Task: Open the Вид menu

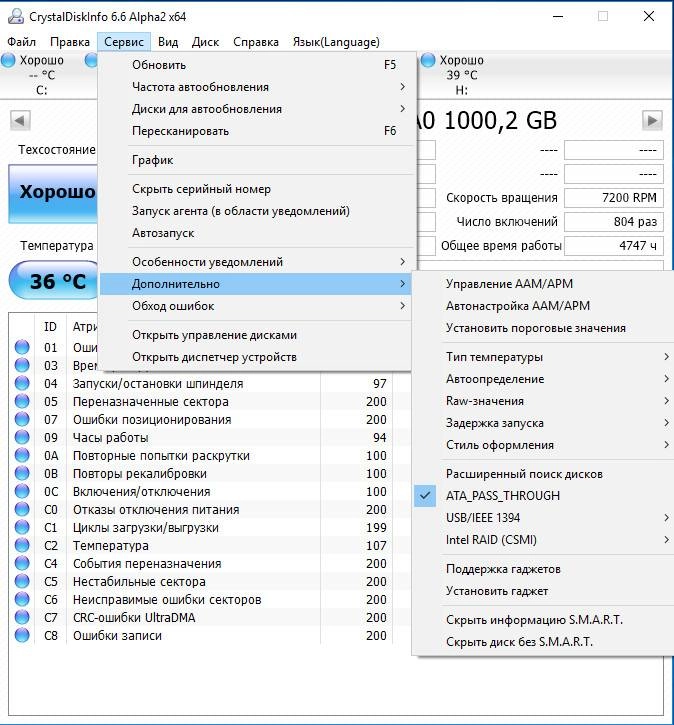Action: [168, 42]
